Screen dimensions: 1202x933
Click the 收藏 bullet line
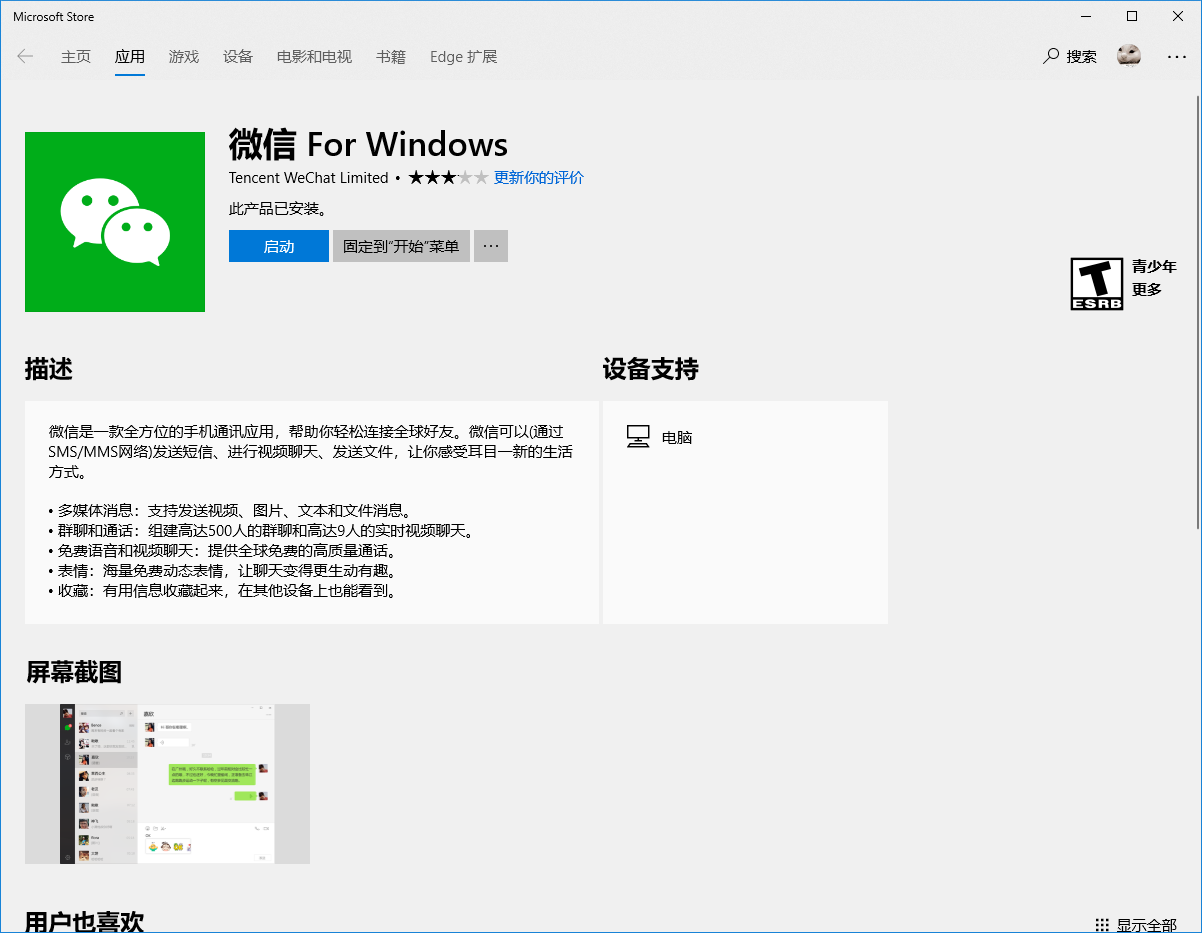coord(223,590)
